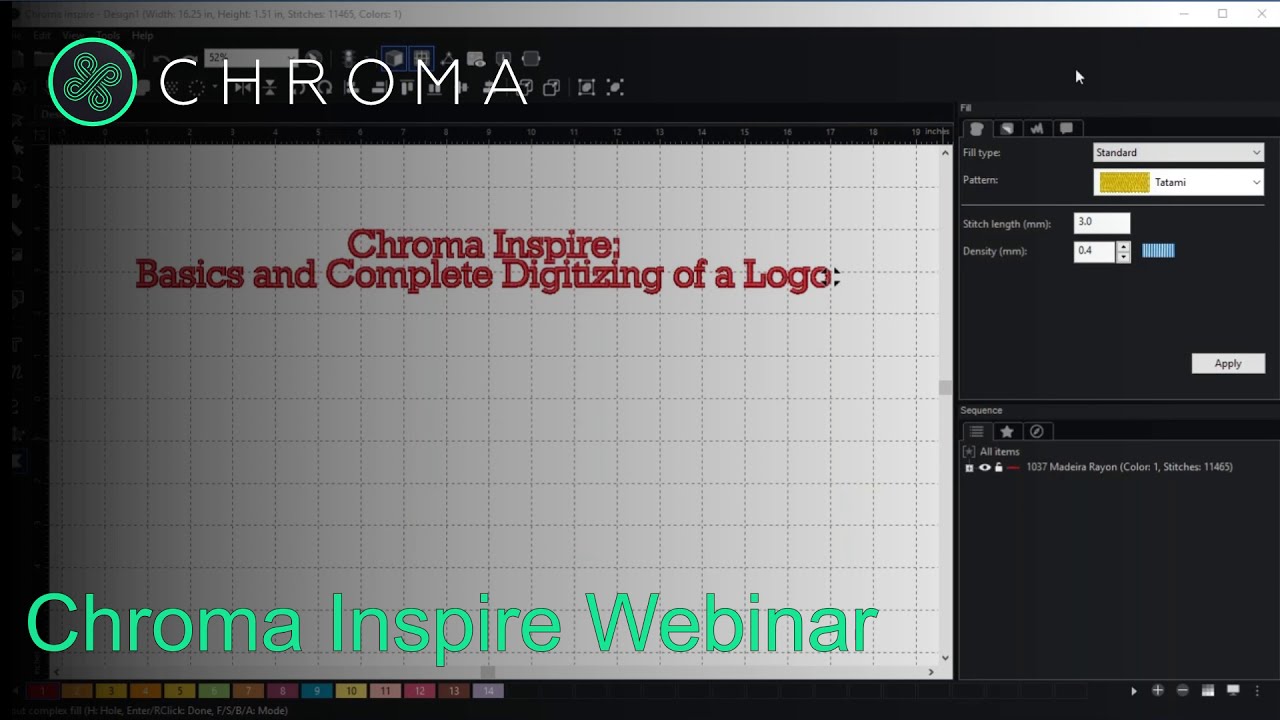This screenshot has height=720, width=1280.
Task: Click the Density value input field
Action: click(x=1095, y=251)
